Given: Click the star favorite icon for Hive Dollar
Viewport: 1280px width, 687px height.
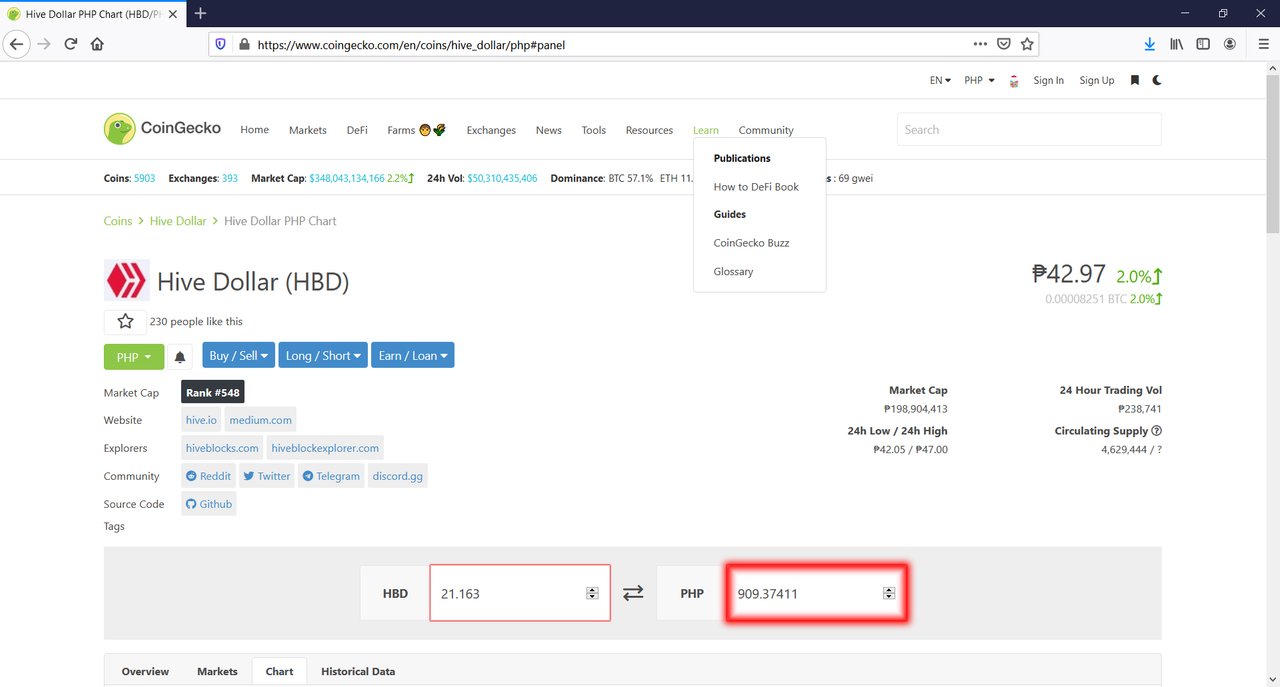Looking at the screenshot, I should [125, 321].
